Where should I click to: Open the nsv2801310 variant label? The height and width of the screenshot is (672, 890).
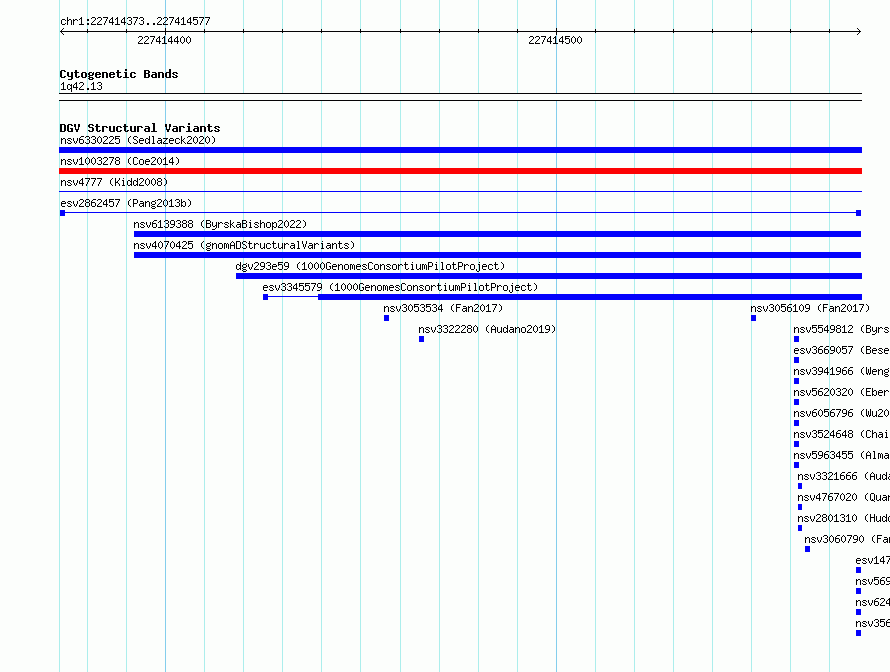843,518
